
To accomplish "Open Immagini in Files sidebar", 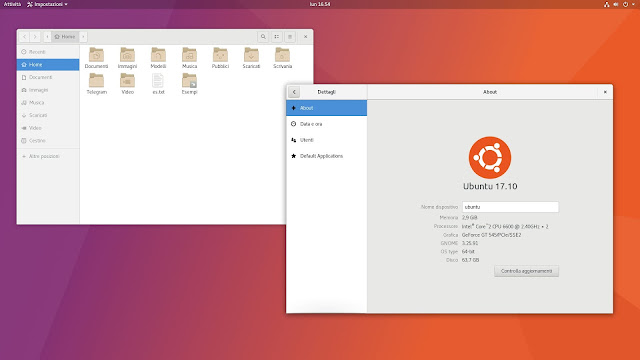I will pos(48,90).
